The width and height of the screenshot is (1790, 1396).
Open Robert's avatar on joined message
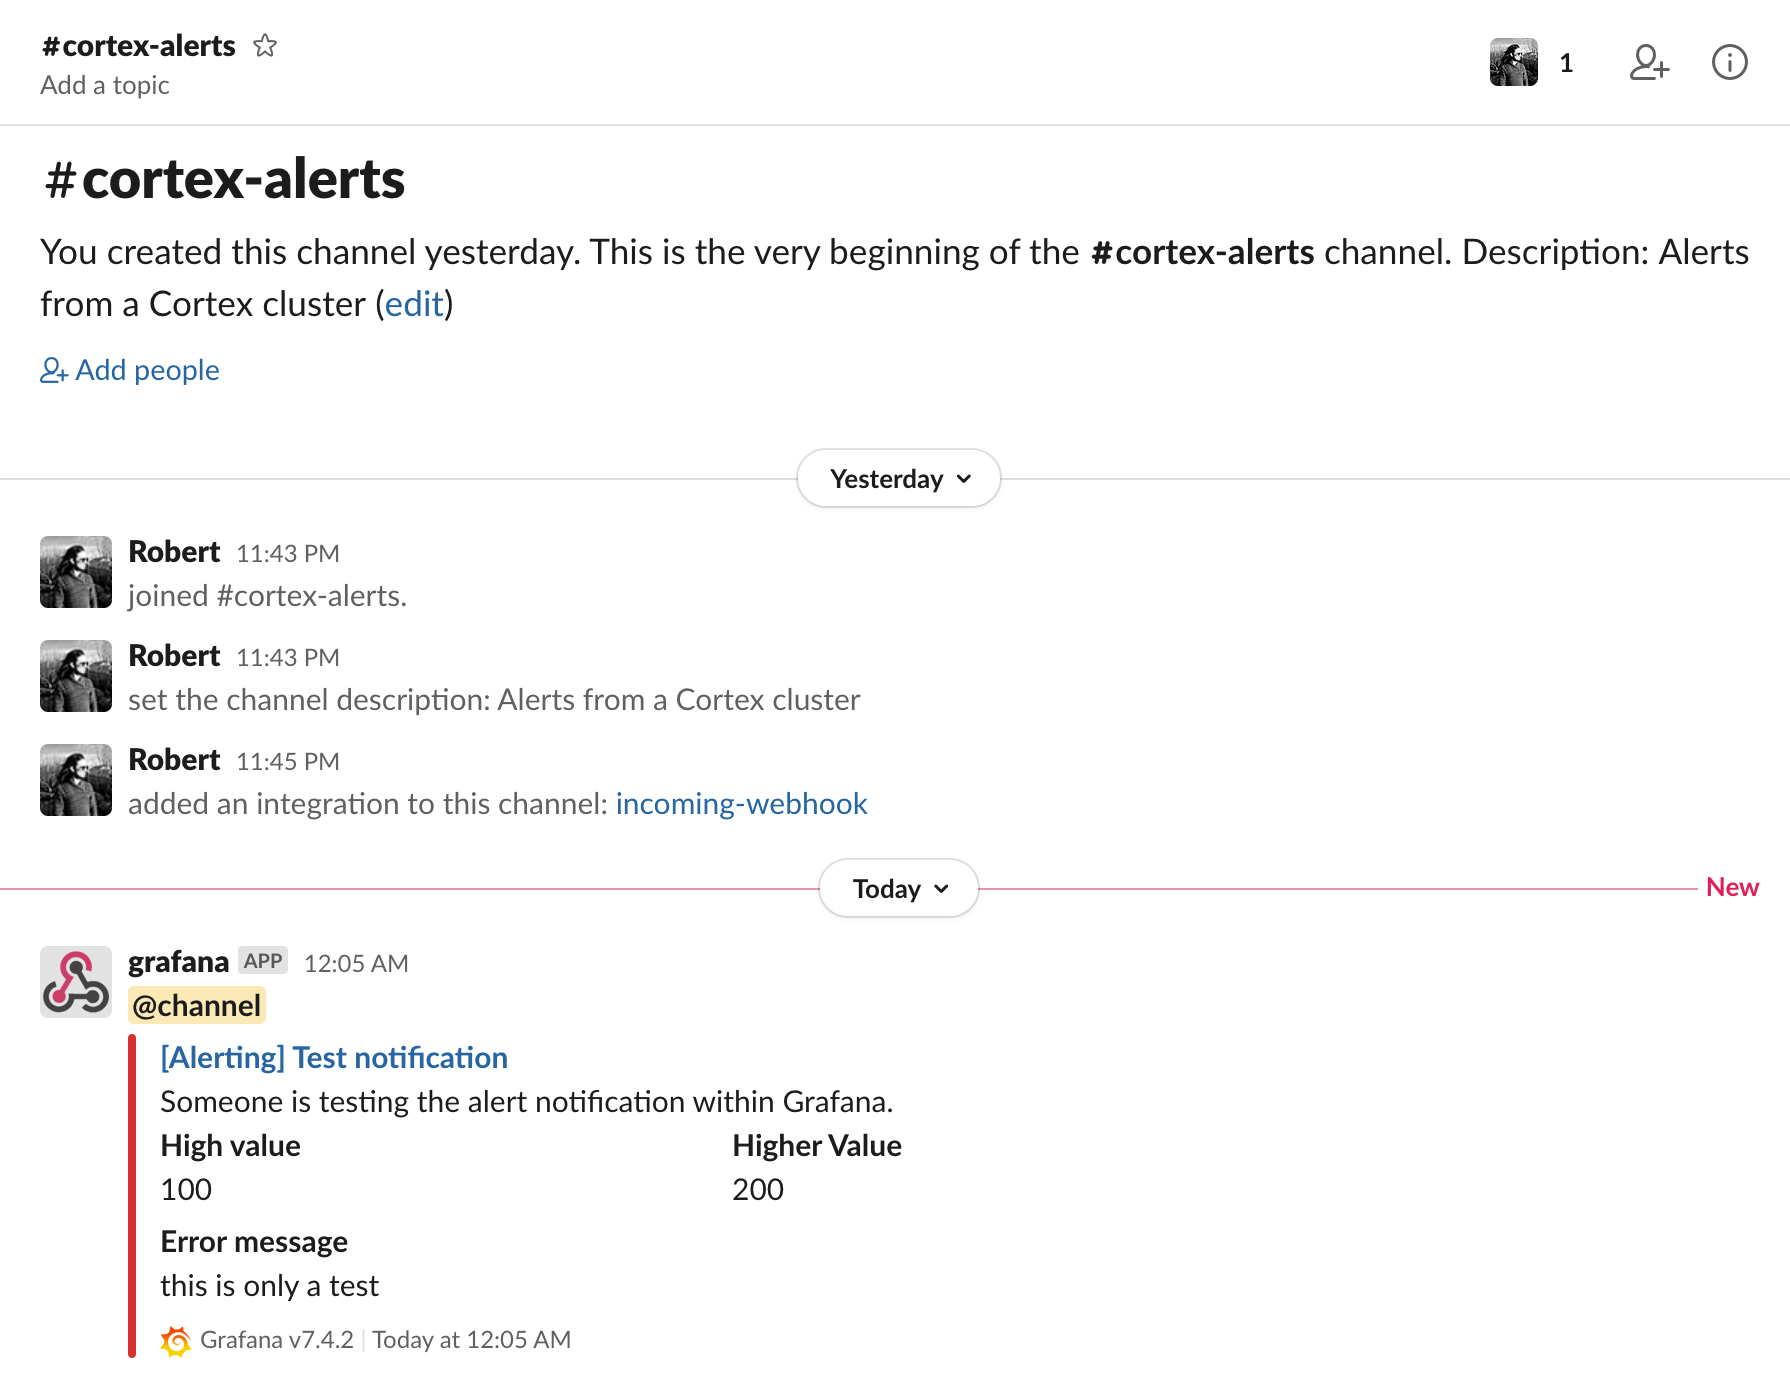[76, 572]
